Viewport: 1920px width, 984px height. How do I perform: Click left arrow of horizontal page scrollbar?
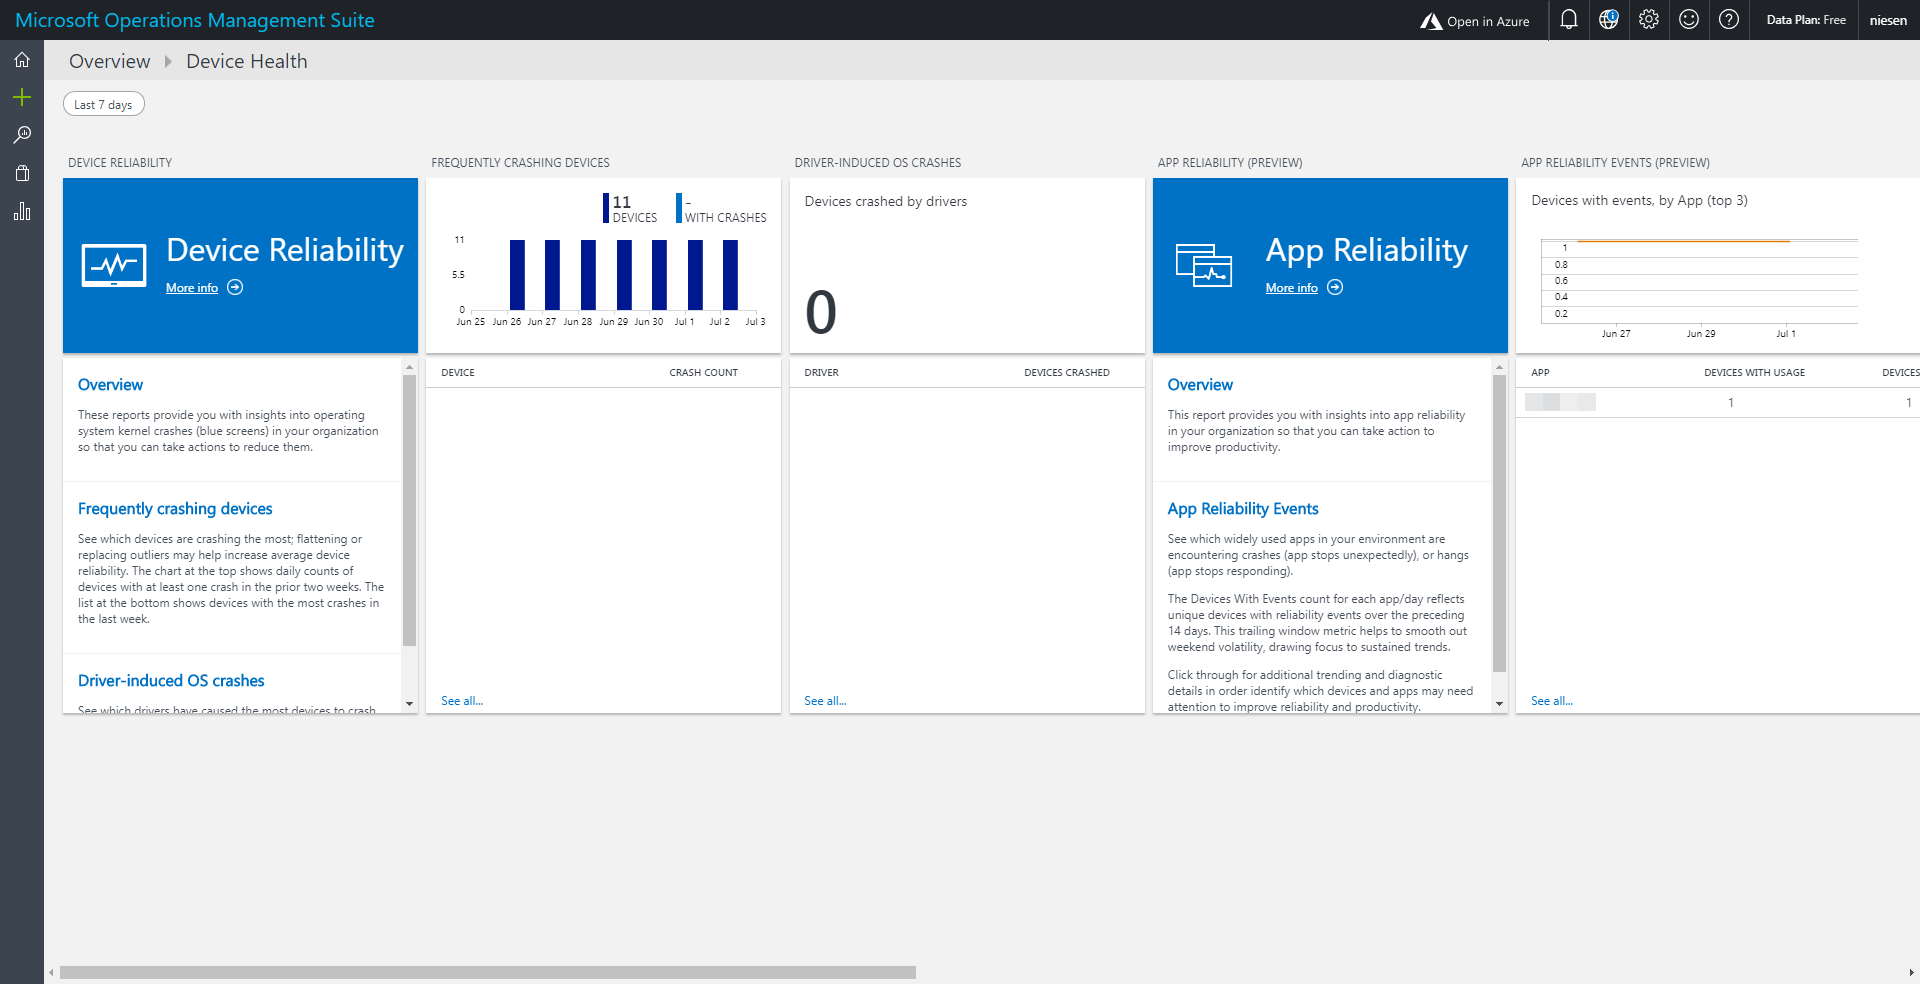(x=51, y=972)
